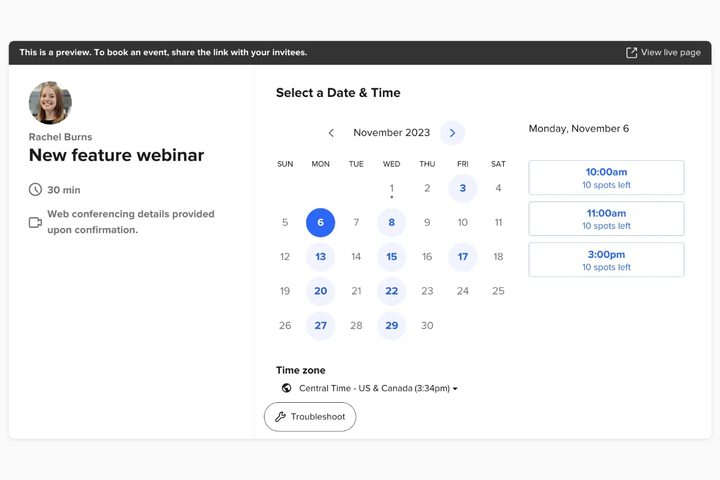Go to the next month arrow
Screen dimensions: 720x480
click(452, 133)
